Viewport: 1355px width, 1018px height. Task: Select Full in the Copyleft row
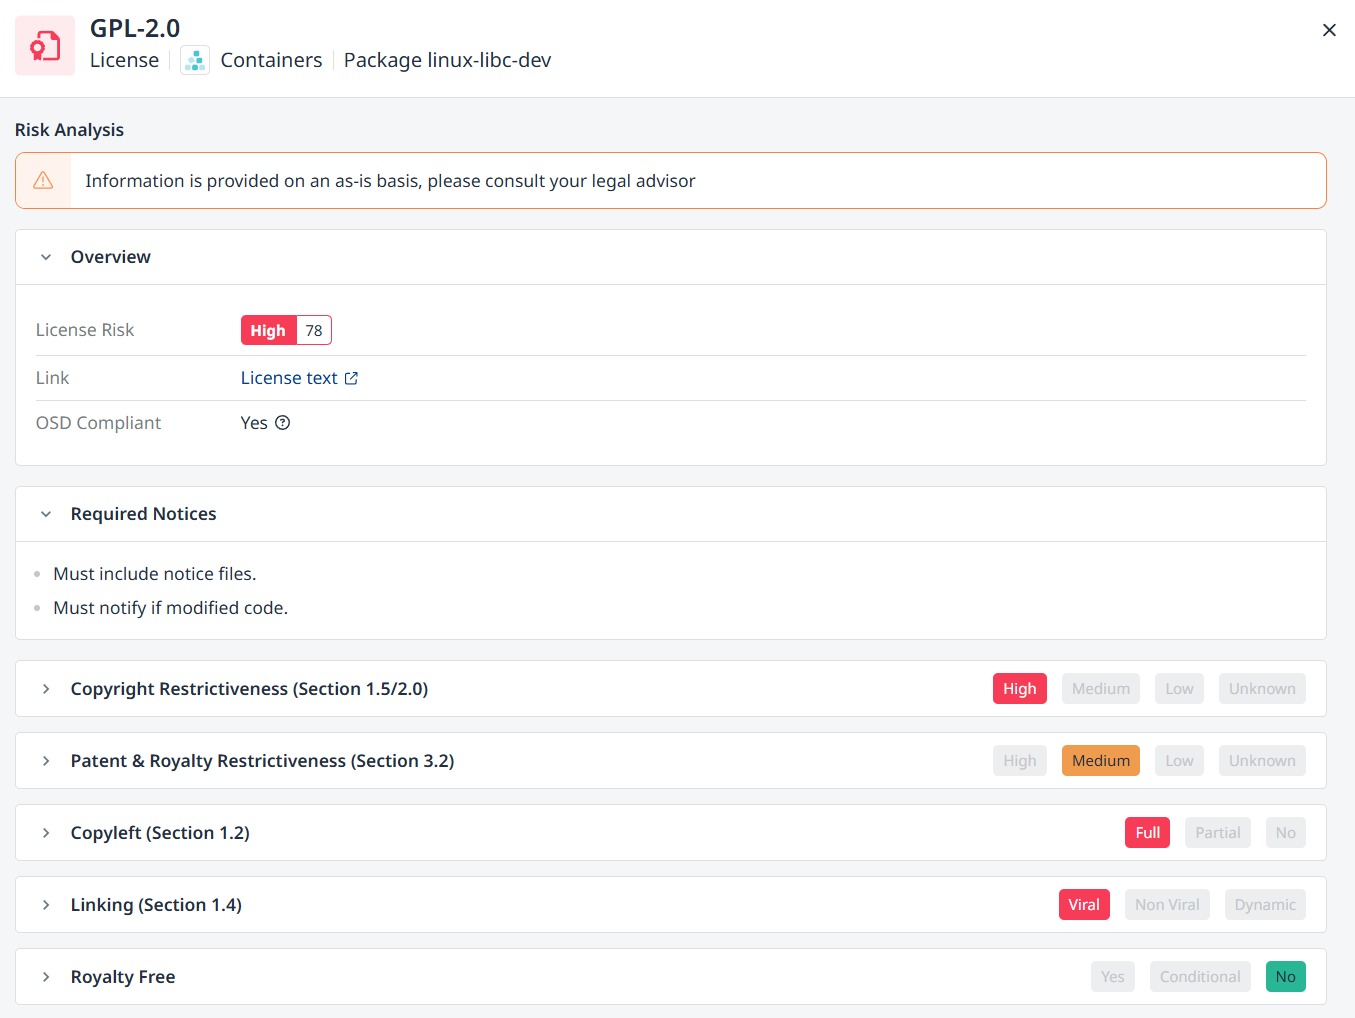(x=1147, y=833)
